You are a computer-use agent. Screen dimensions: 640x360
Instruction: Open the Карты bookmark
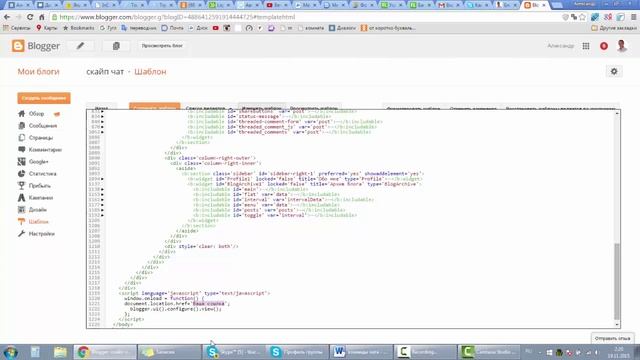pyautogui.click(x=47, y=28)
